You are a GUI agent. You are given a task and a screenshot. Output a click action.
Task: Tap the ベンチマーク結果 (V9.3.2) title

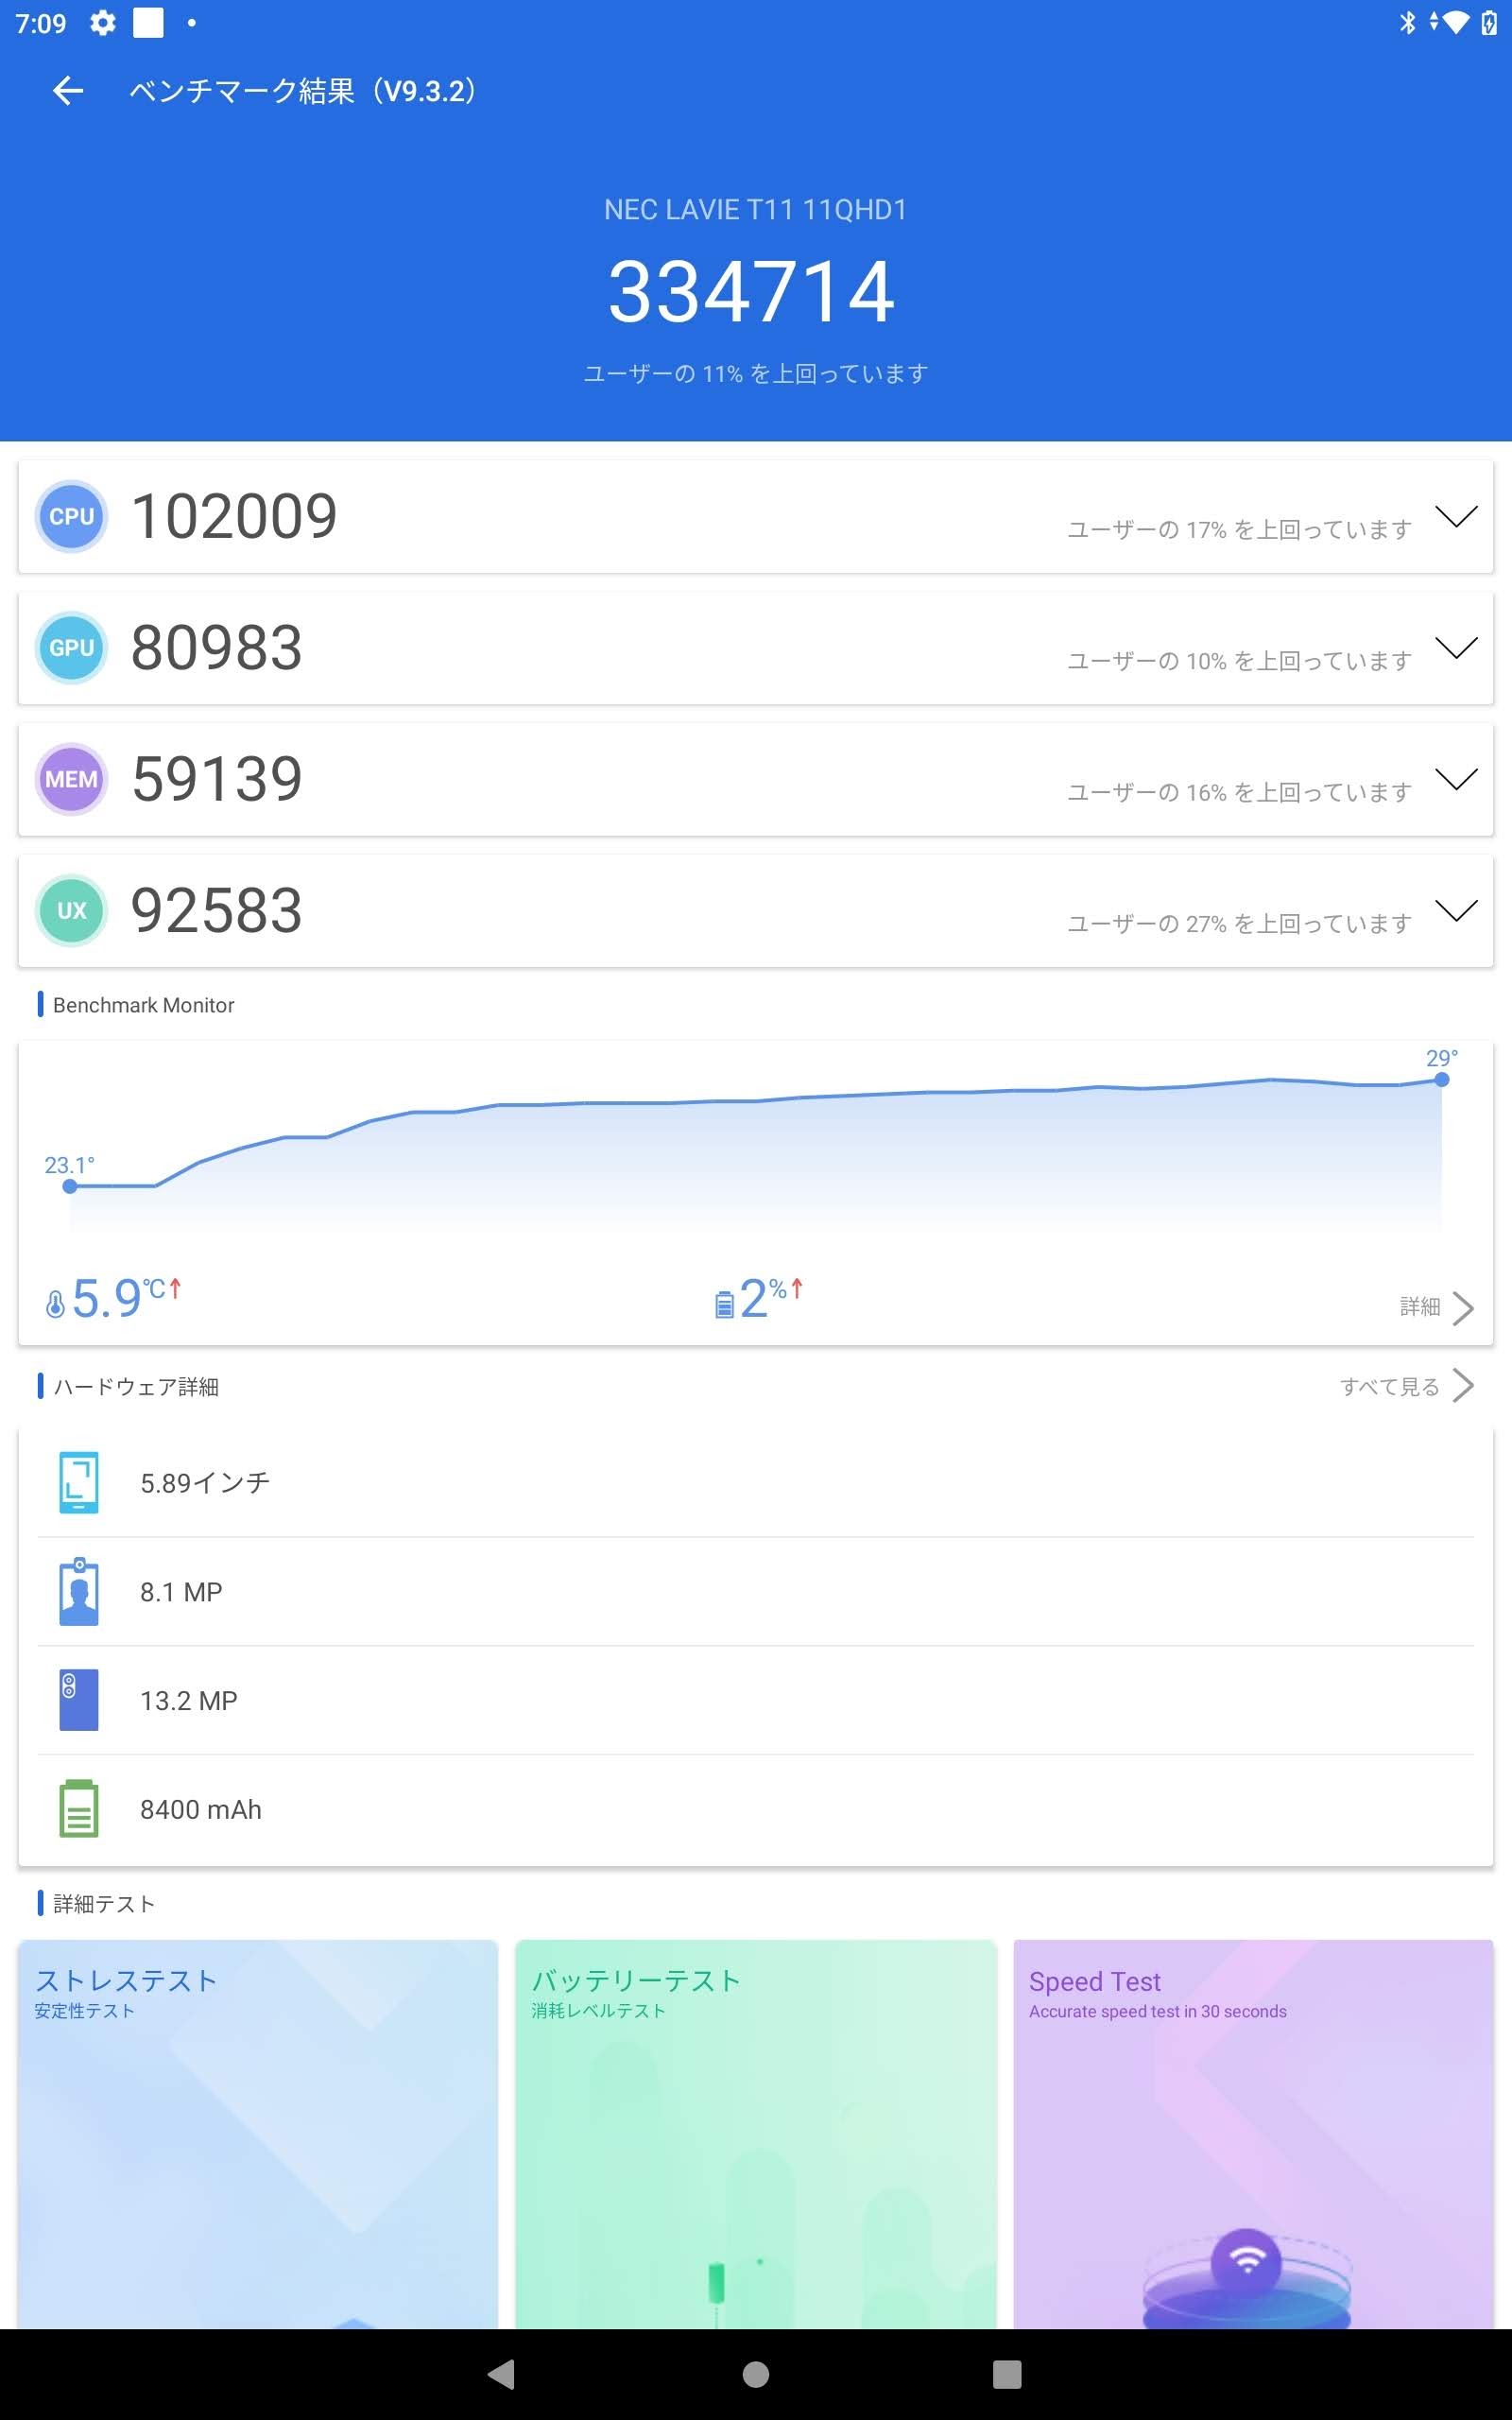(x=305, y=91)
